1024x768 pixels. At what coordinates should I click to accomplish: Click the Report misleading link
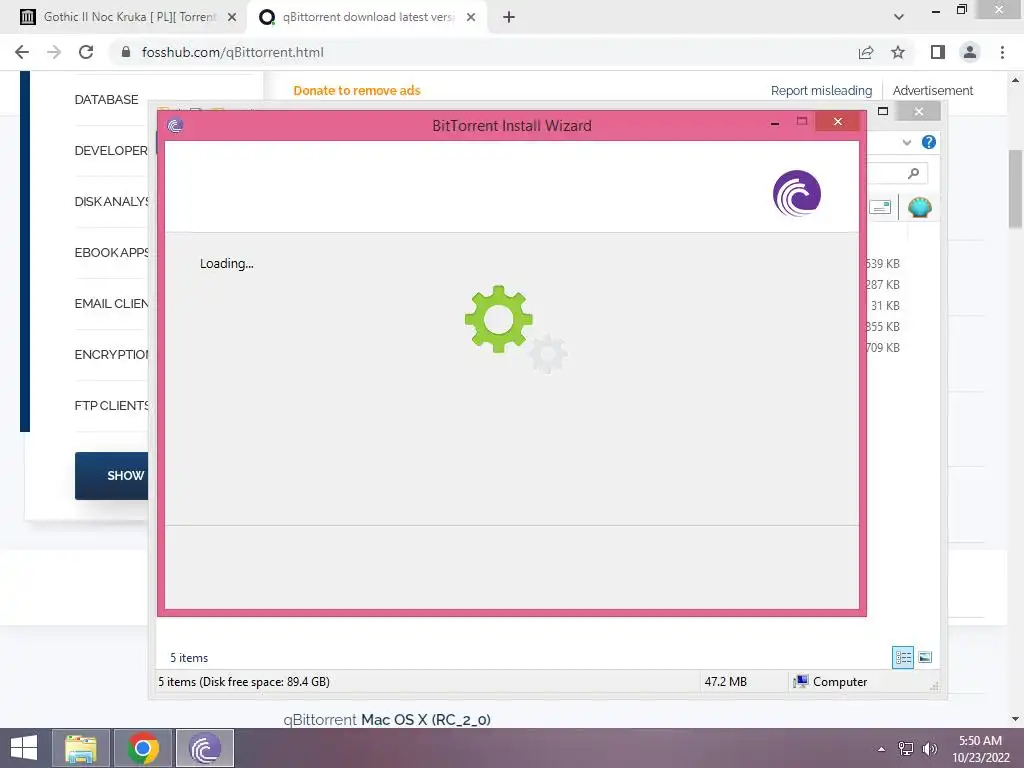(821, 91)
